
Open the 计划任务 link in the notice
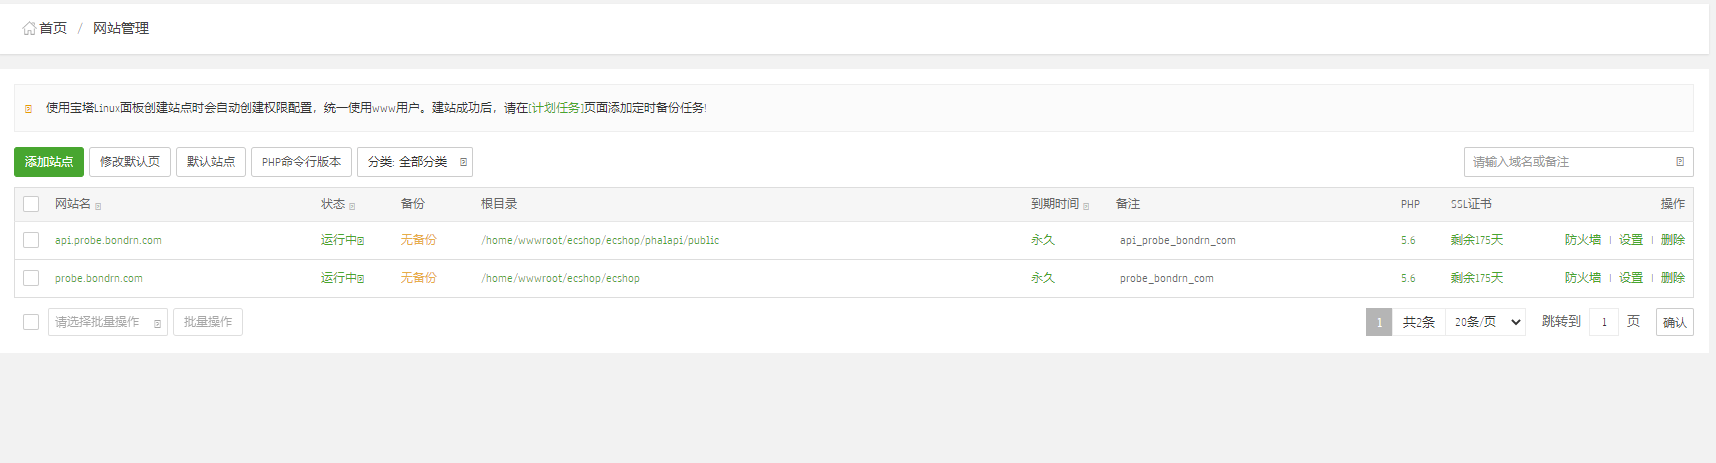[x=555, y=108]
